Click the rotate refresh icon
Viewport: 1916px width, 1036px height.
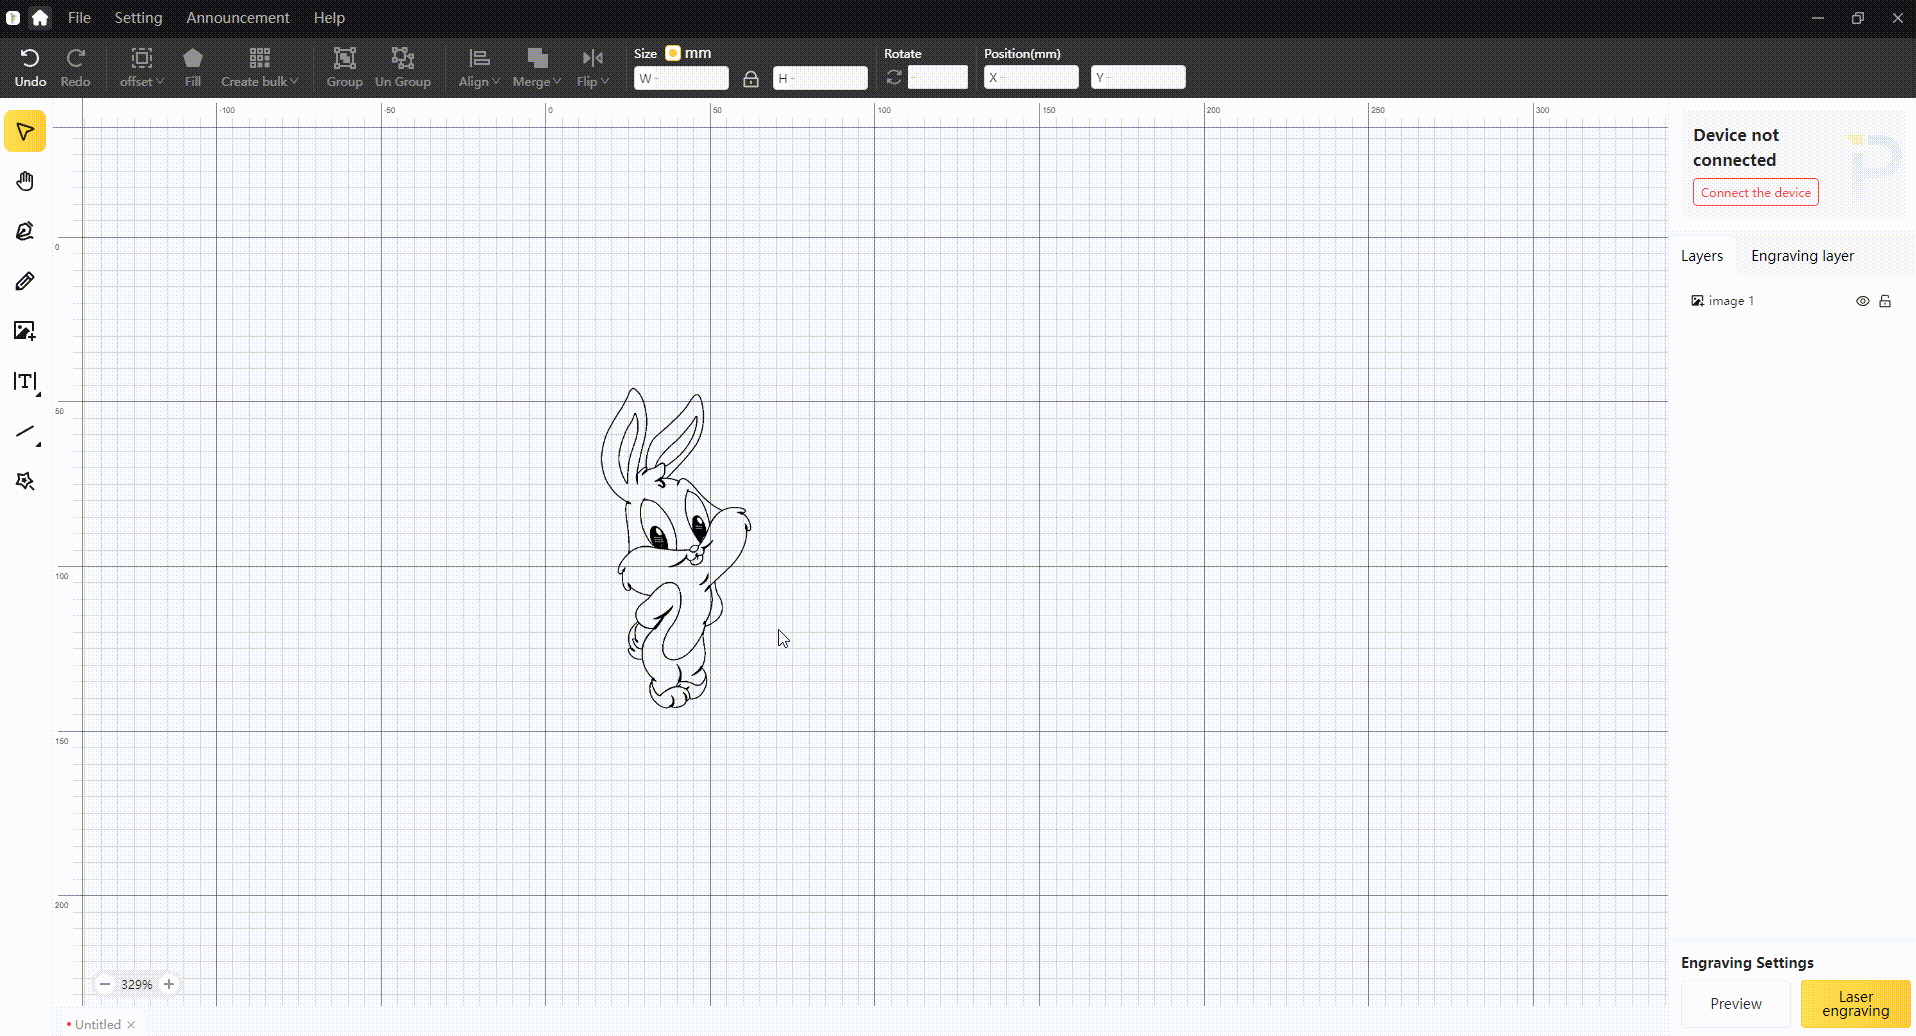894,77
